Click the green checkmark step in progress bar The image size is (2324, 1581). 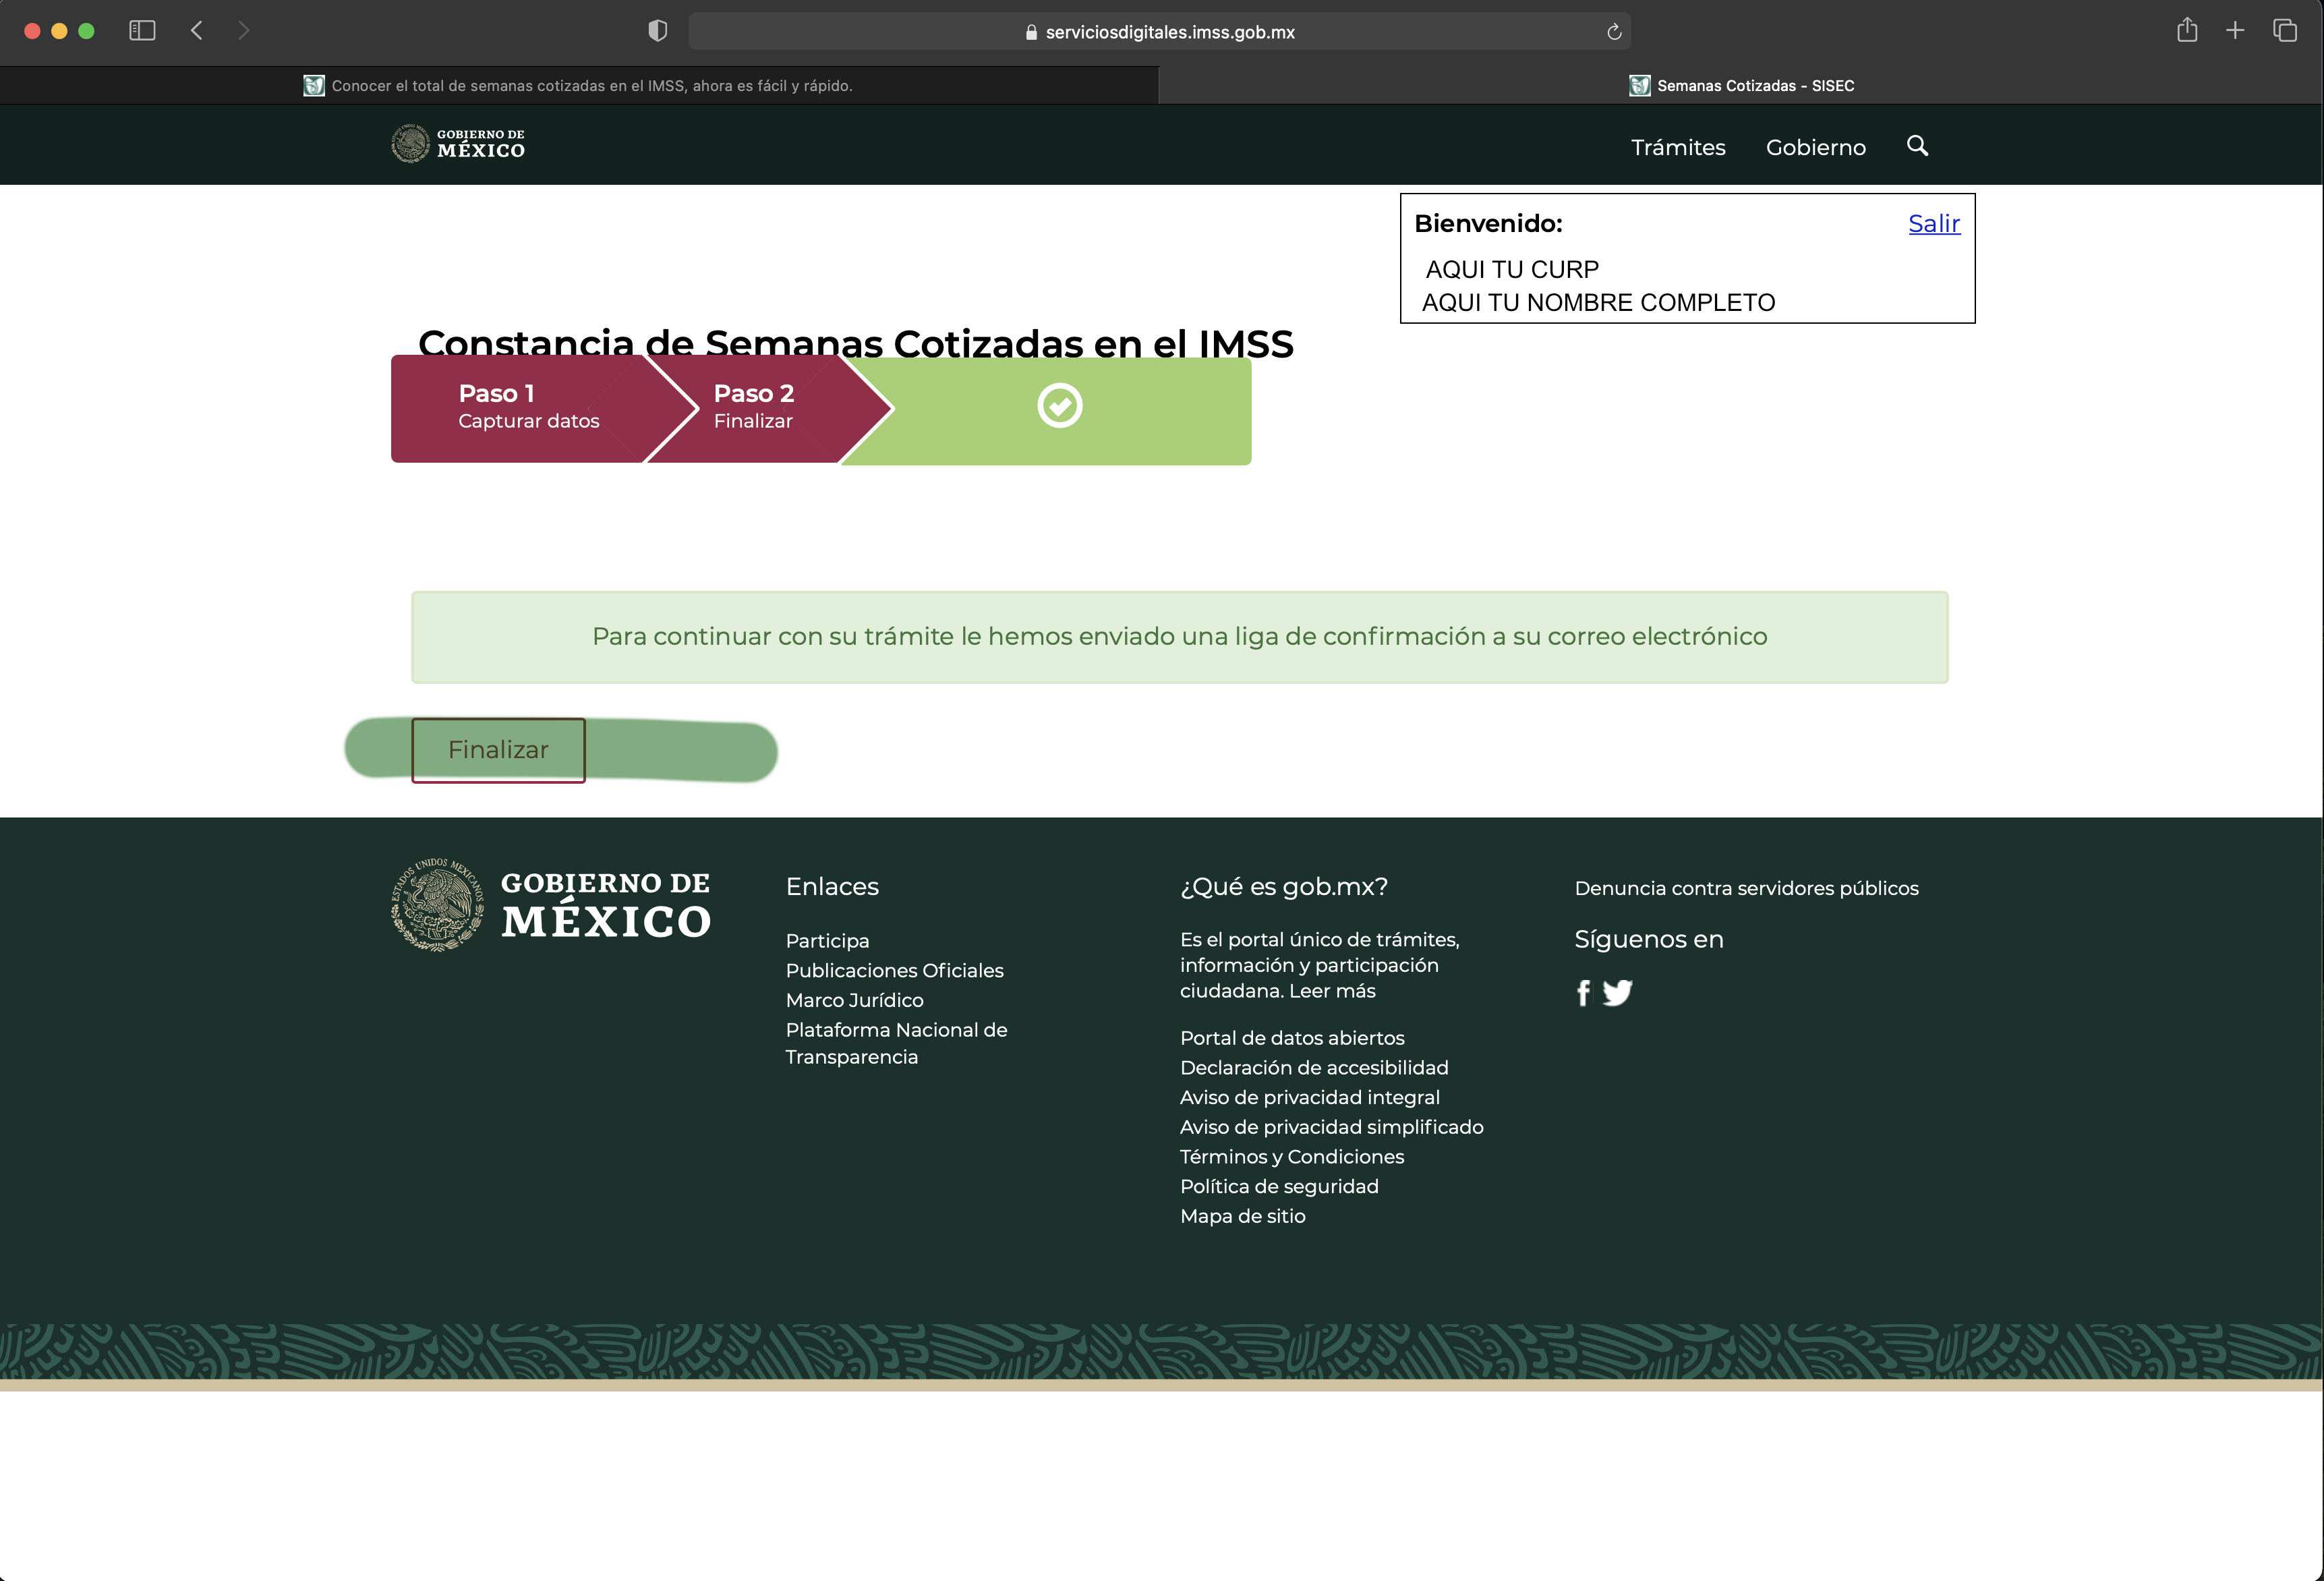pos(1059,406)
